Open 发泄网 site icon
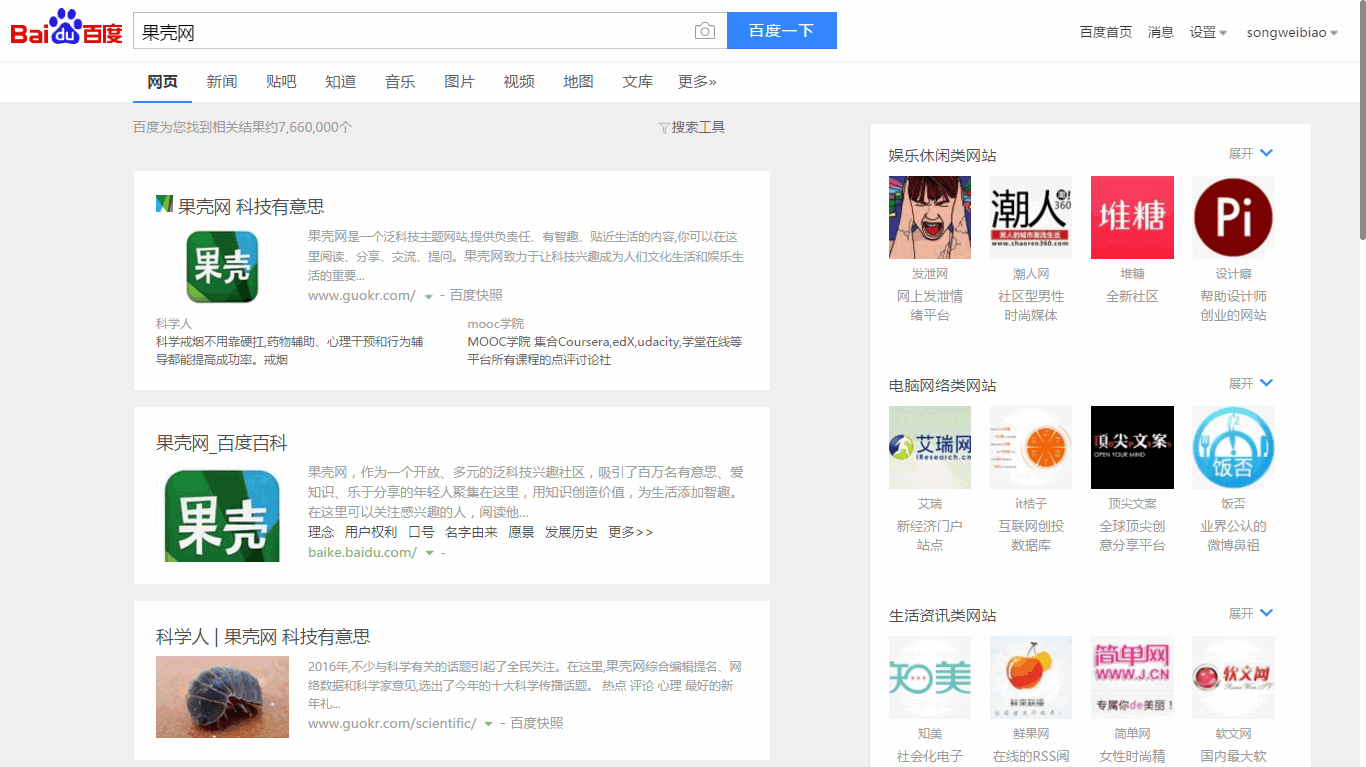Image resolution: width=1366 pixels, height=767 pixels. pos(930,217)
